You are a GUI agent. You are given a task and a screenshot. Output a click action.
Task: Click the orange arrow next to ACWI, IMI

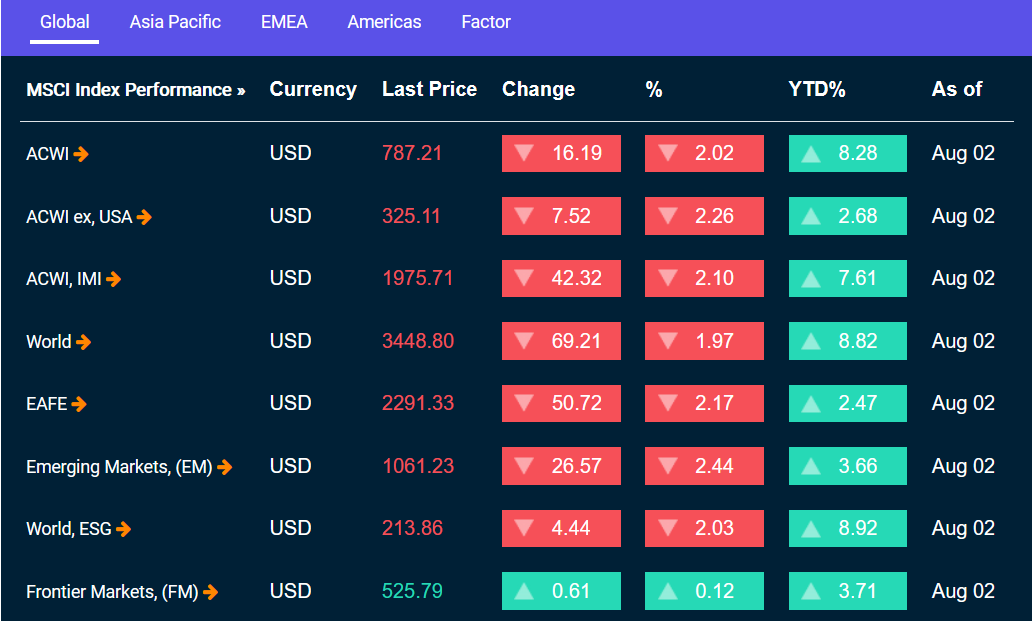114,279
